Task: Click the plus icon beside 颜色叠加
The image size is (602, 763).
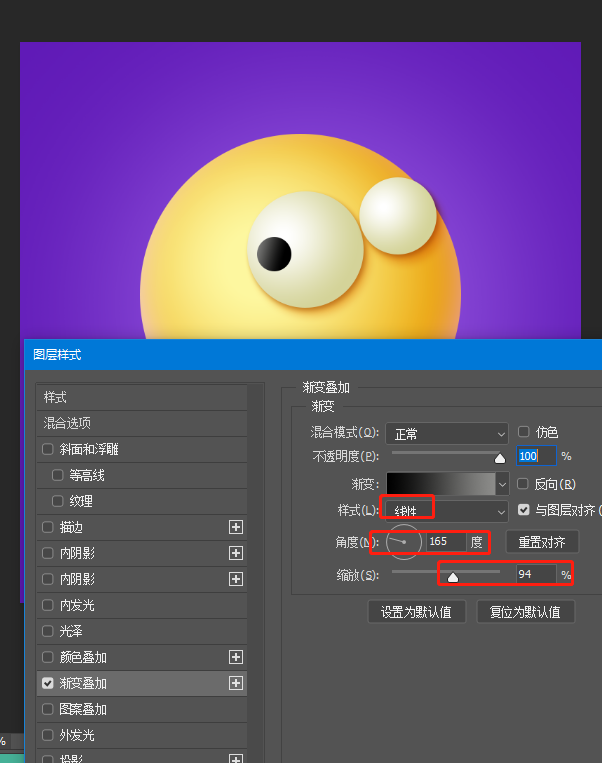Action: (x=236, y=657)
